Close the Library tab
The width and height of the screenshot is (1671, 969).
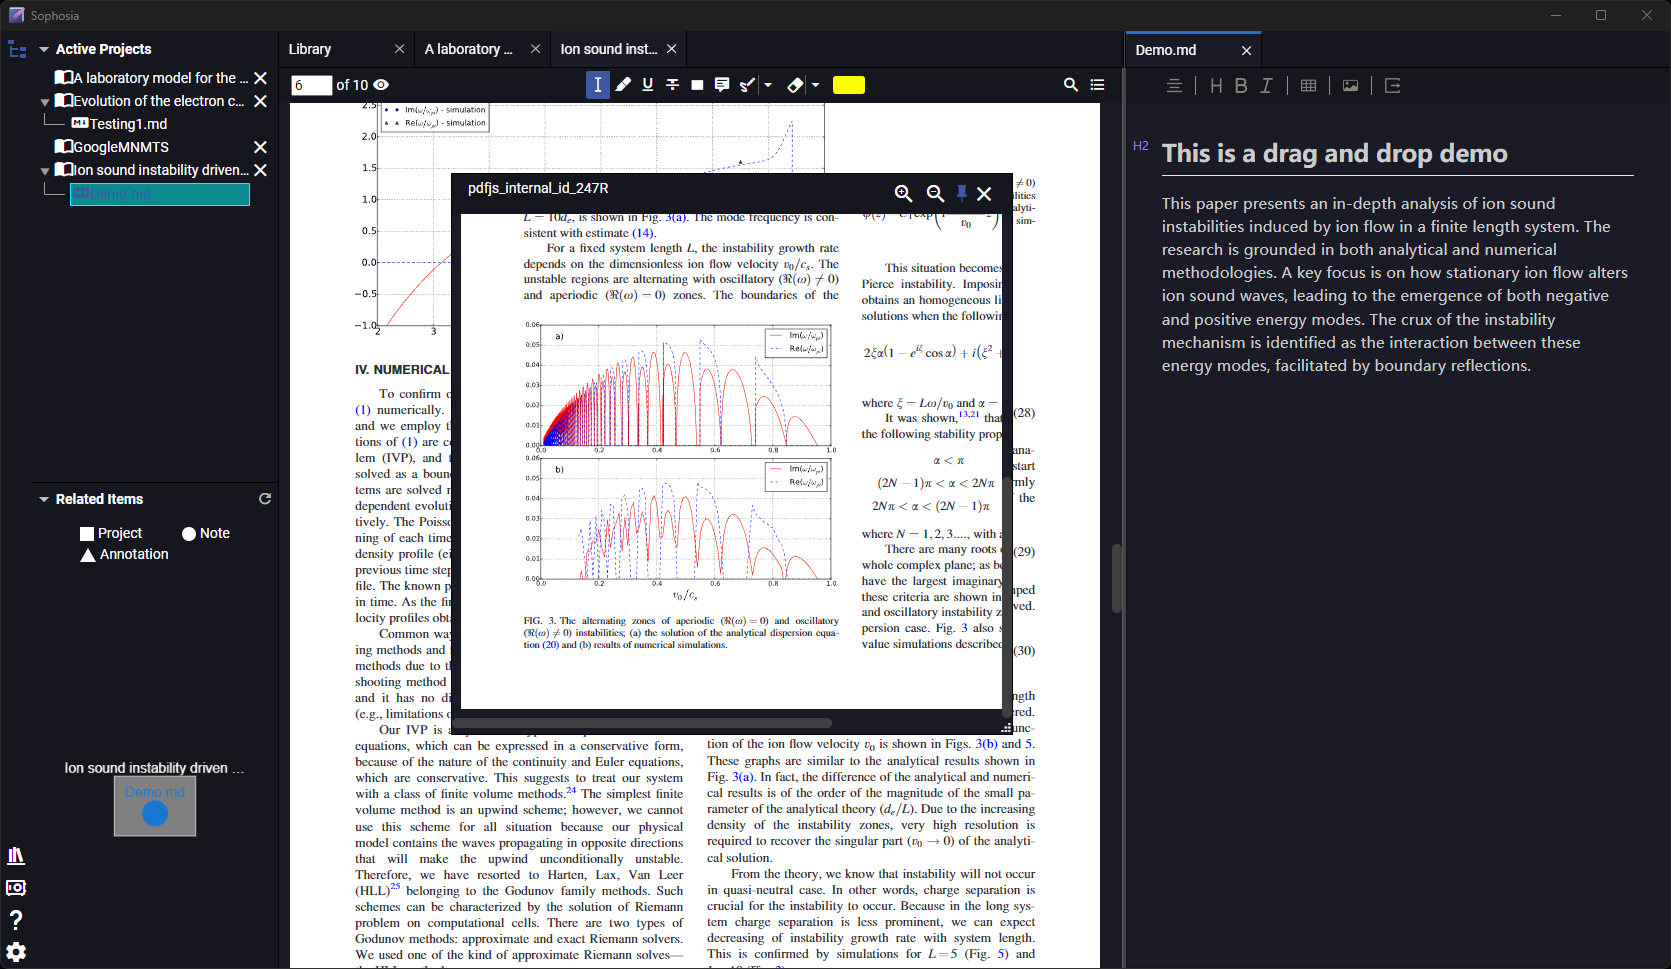coord(400,49)
